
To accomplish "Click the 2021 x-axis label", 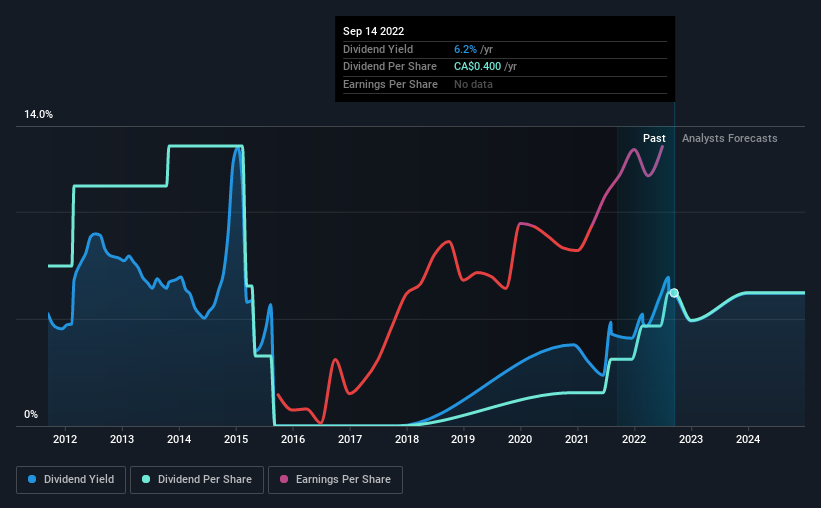I will pos(576,439).
